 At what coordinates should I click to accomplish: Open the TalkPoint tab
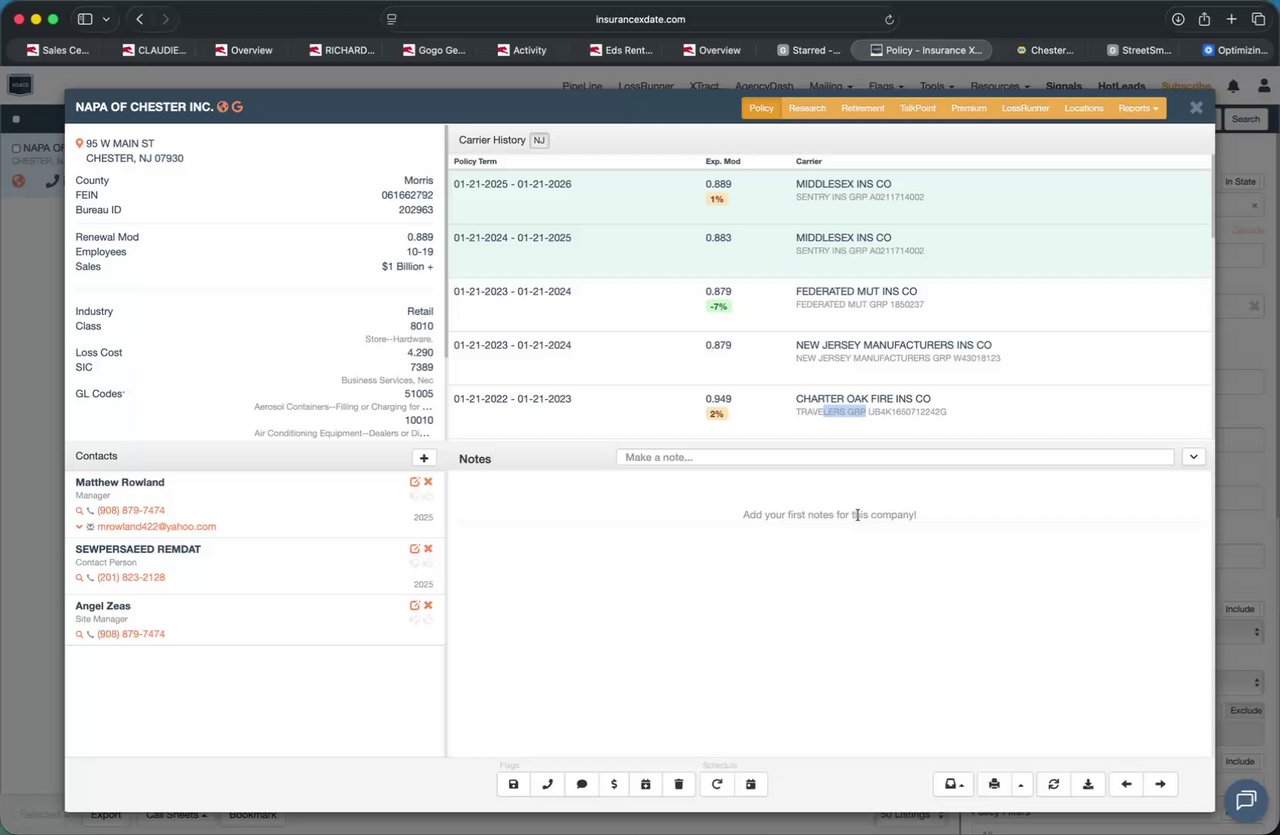coord(918,108)
